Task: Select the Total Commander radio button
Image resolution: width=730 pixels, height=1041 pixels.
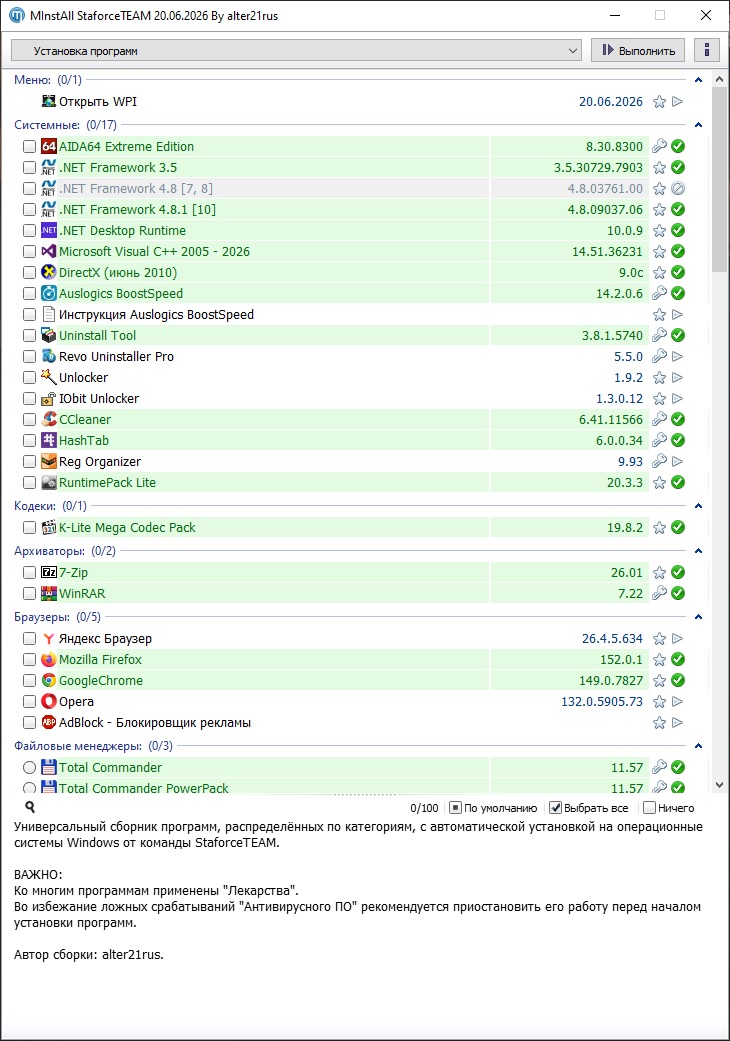Action: [x=29, y=767]
